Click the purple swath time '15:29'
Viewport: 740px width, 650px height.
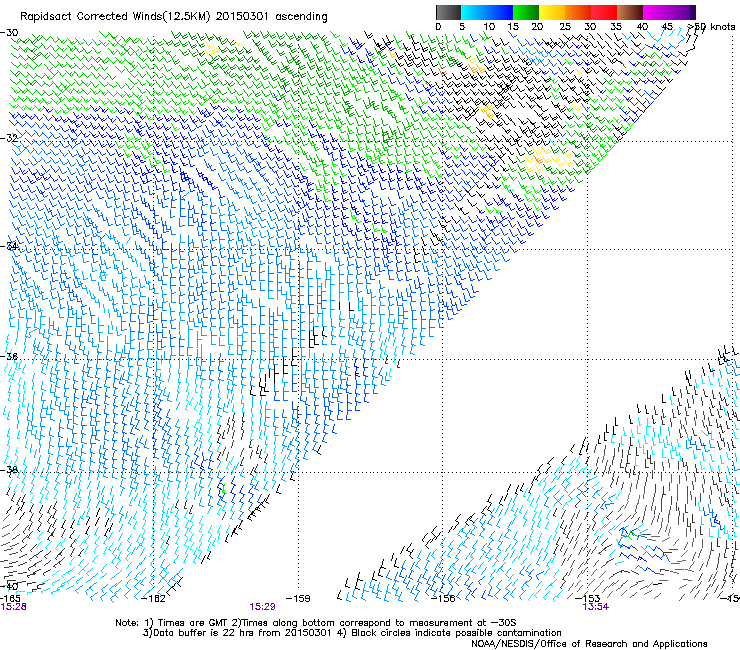[262, 607]
